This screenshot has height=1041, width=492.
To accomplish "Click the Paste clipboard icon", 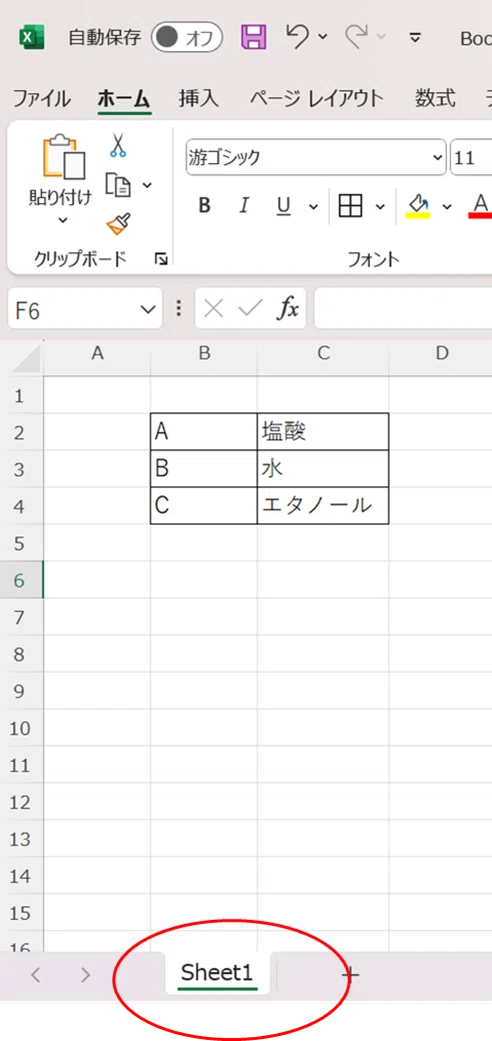I will coord(64,157).
